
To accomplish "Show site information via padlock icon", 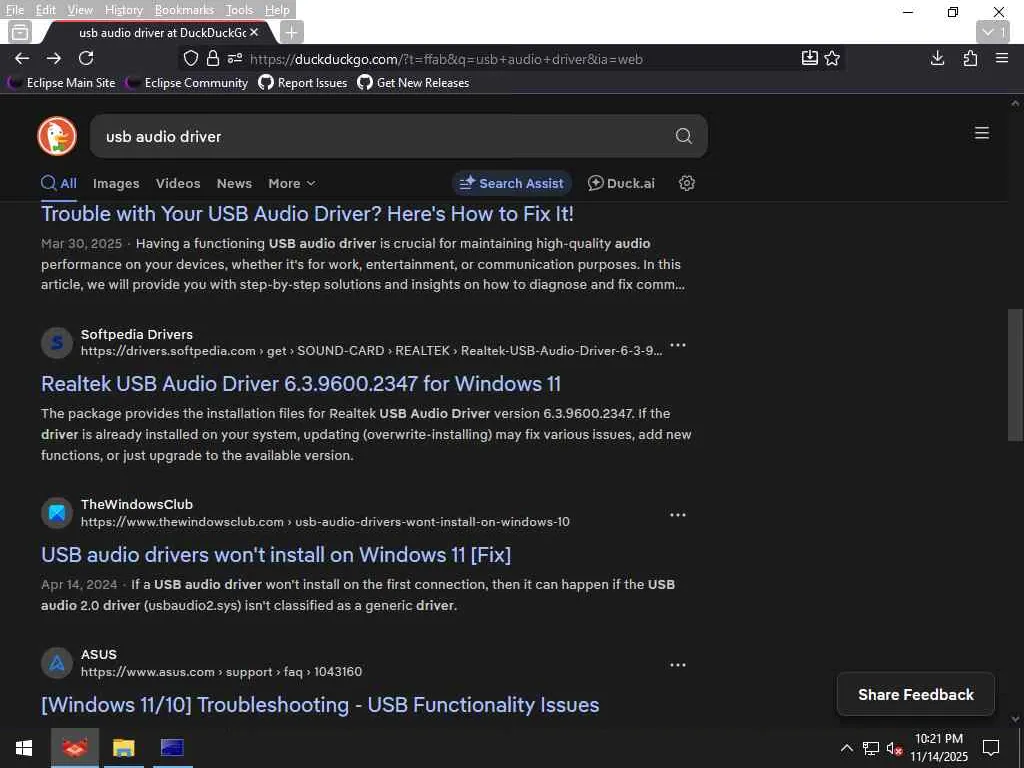I will coord(213,59).
